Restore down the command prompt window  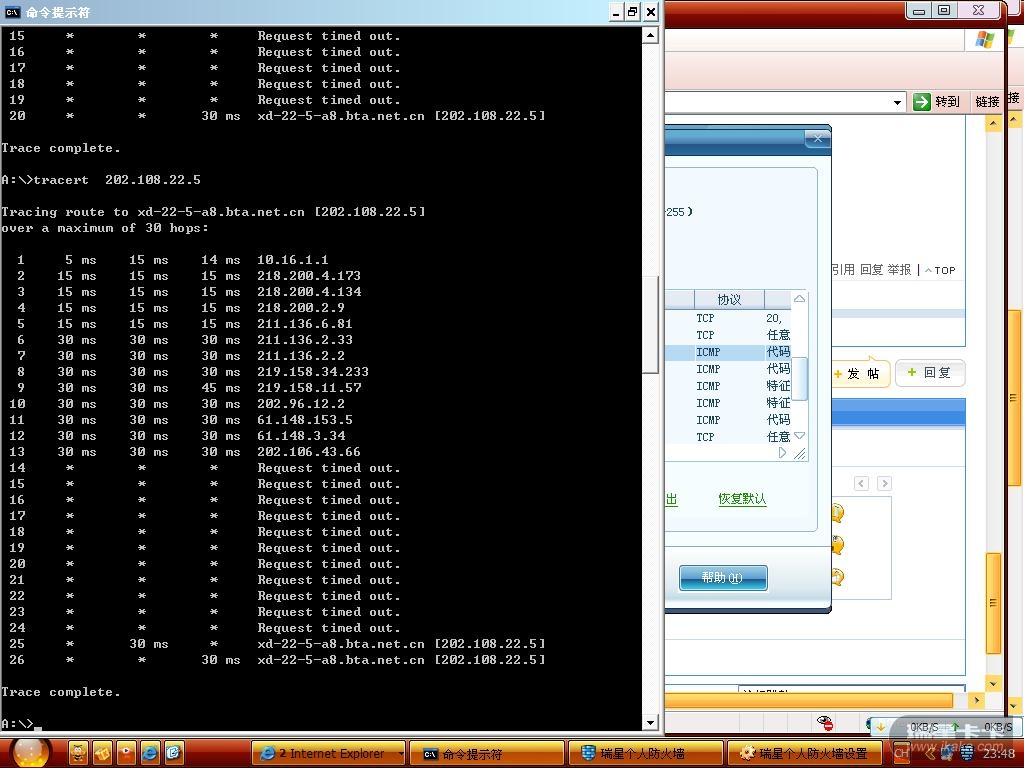633,12
